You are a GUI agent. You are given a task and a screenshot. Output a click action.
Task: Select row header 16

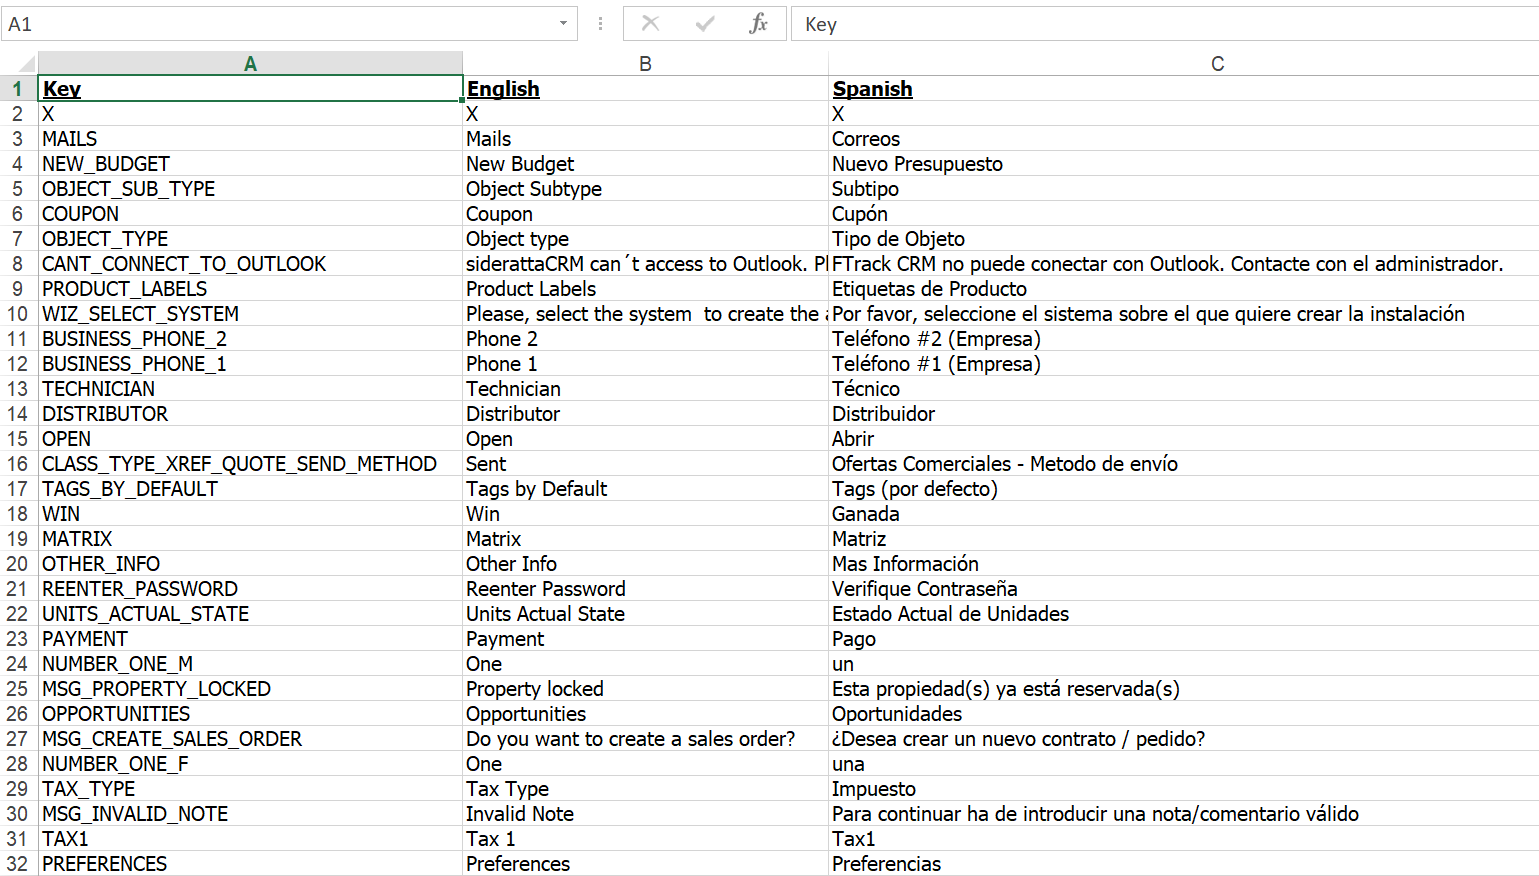[18, 464]
